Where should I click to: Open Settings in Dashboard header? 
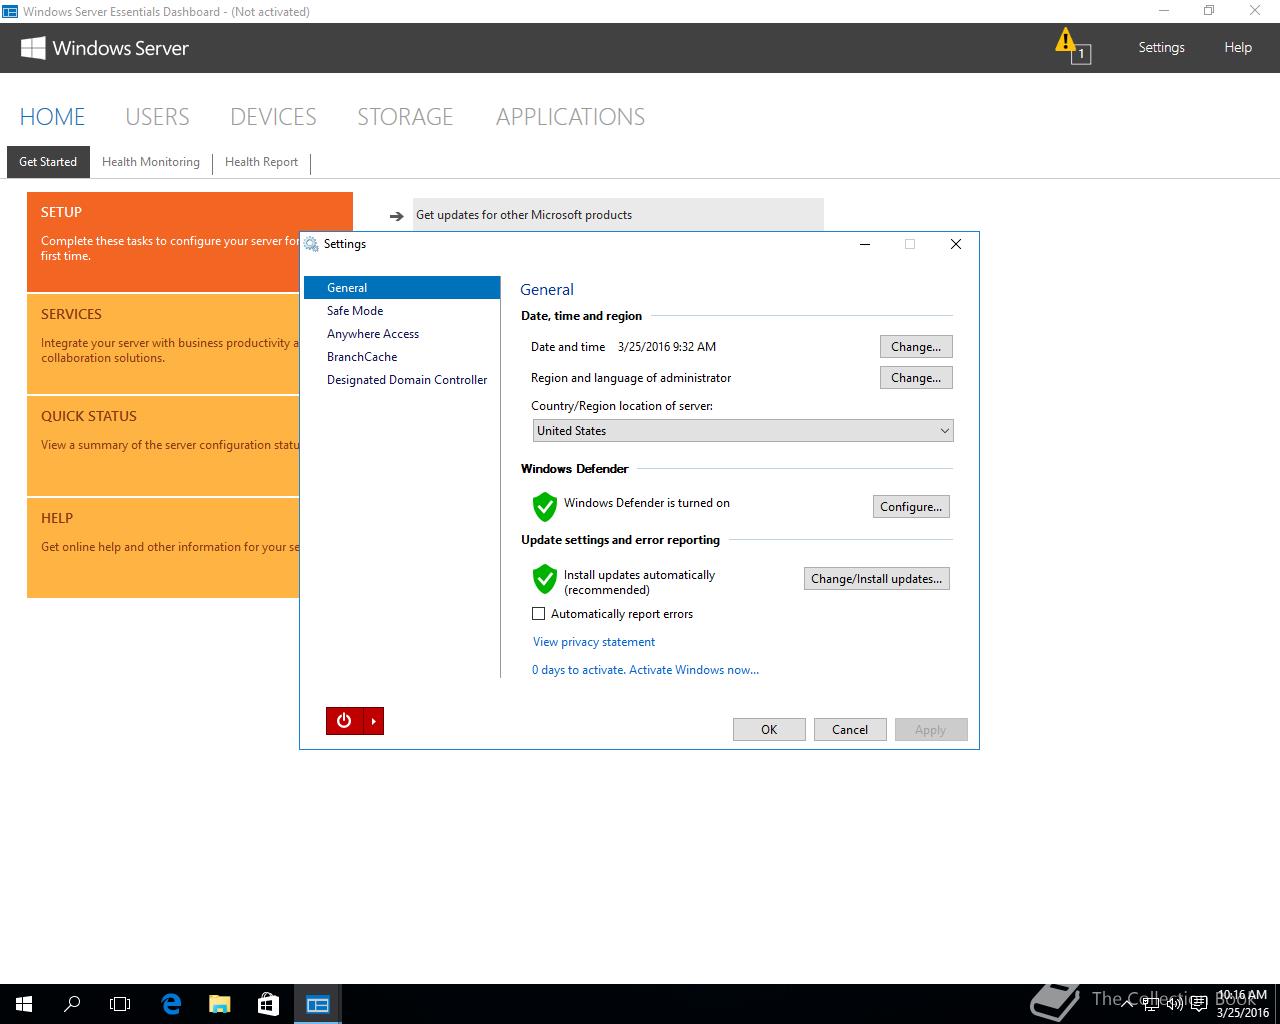tap(1161, 47)
